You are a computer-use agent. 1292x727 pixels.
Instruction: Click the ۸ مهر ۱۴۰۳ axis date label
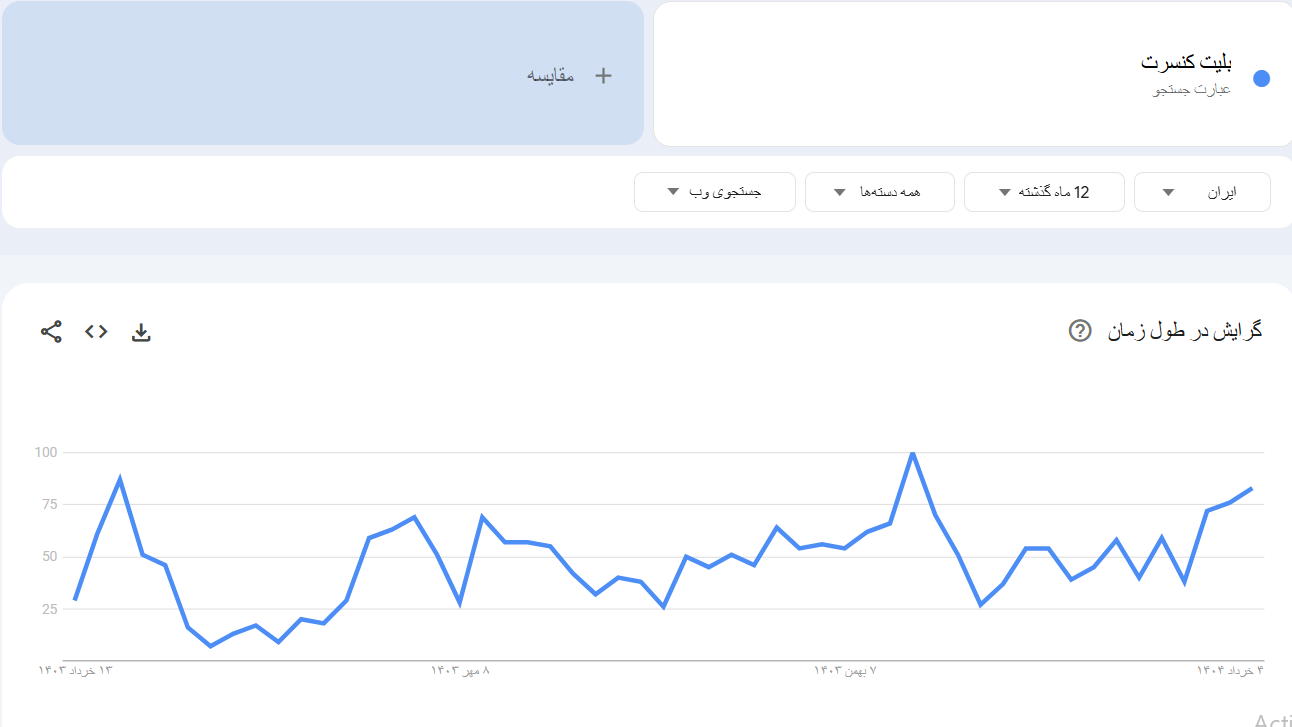coord(460,670)
